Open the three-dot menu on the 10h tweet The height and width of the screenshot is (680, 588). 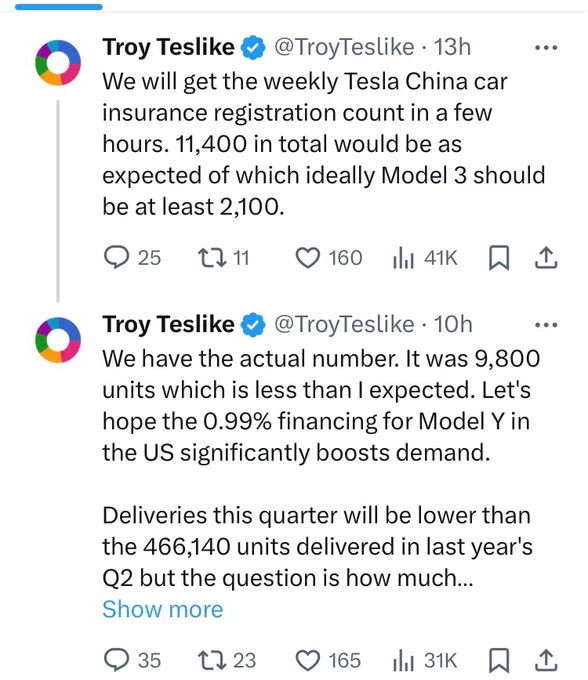[546, 325]
